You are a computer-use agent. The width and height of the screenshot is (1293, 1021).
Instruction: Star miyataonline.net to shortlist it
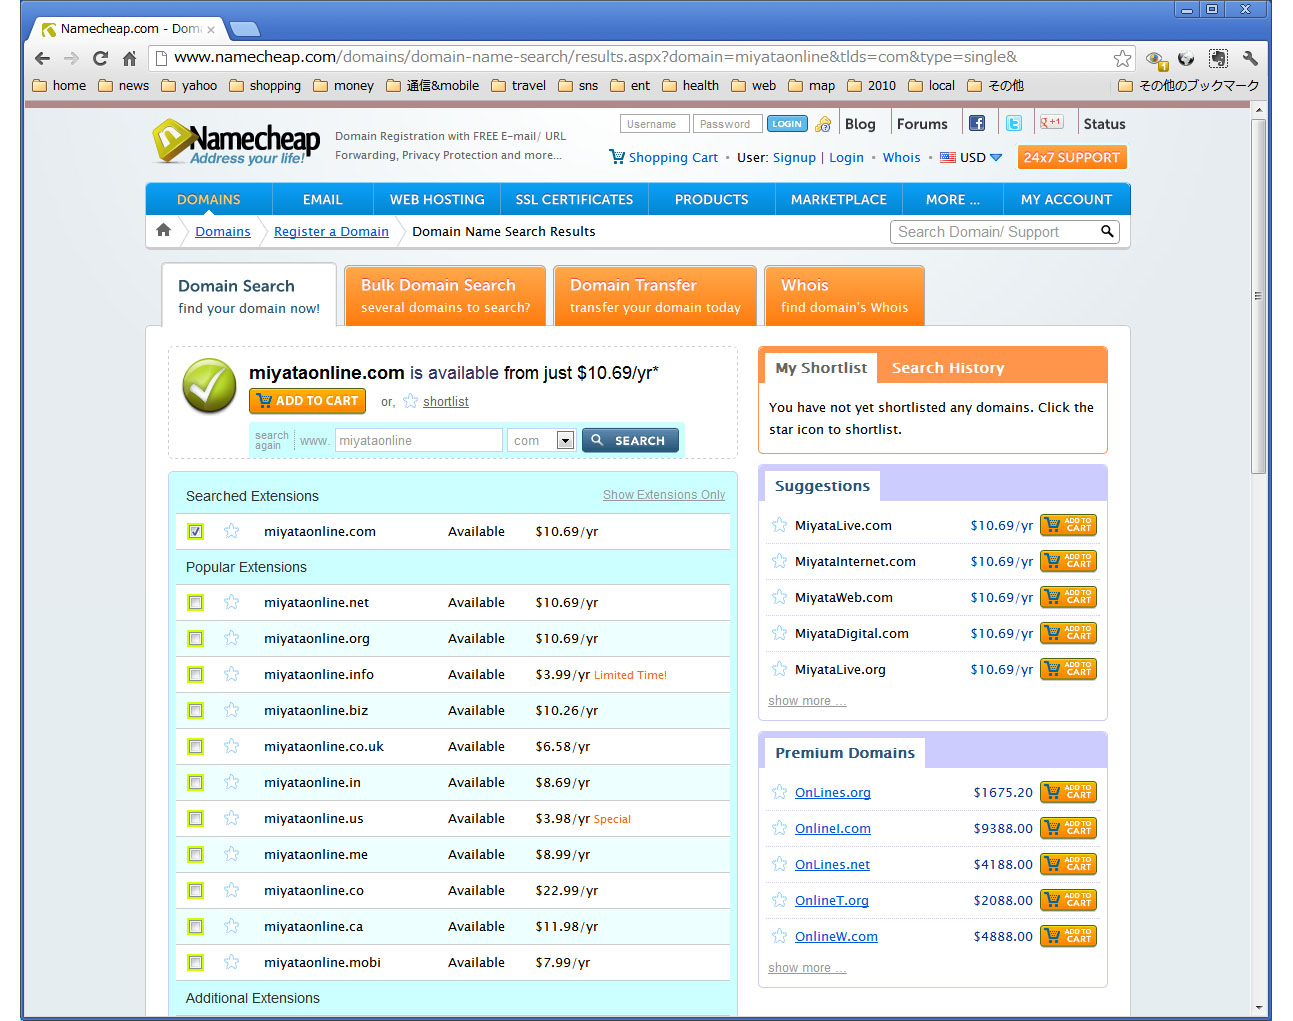click(x=232, y=602)
